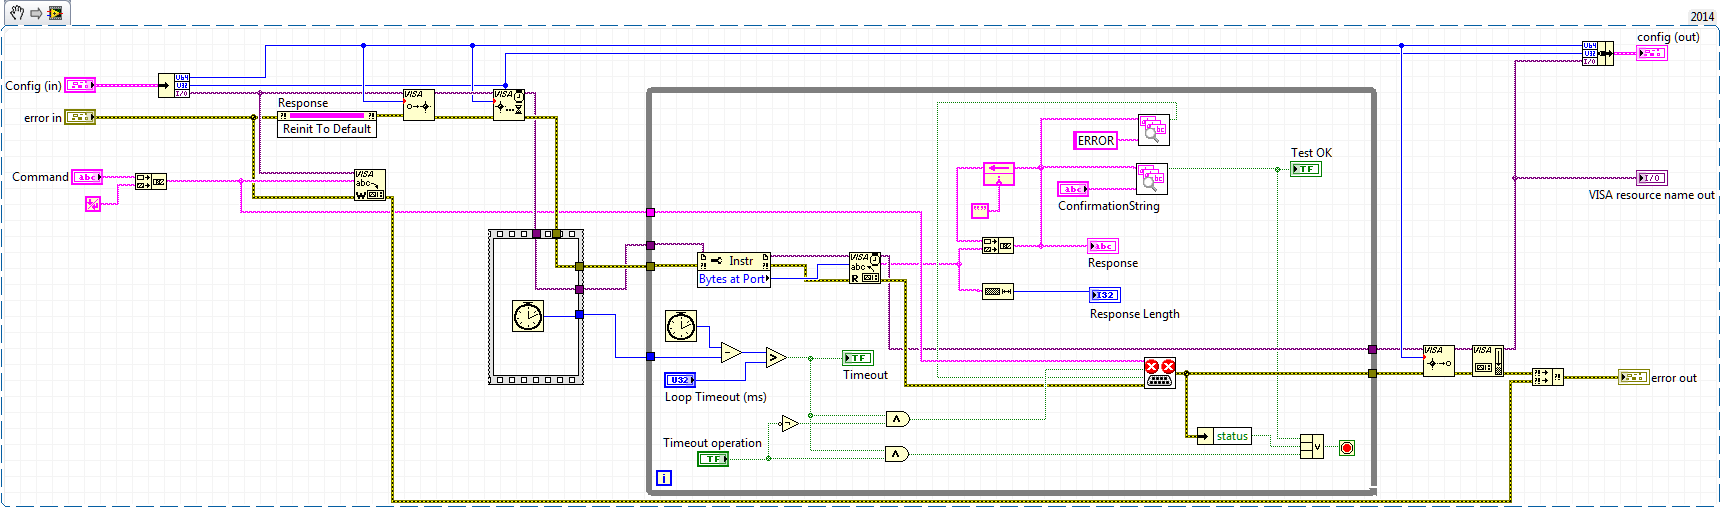Select Concatenate Strings node beside Command
The width and height of the screenshot is (1721, 508).
click(151, 182)
